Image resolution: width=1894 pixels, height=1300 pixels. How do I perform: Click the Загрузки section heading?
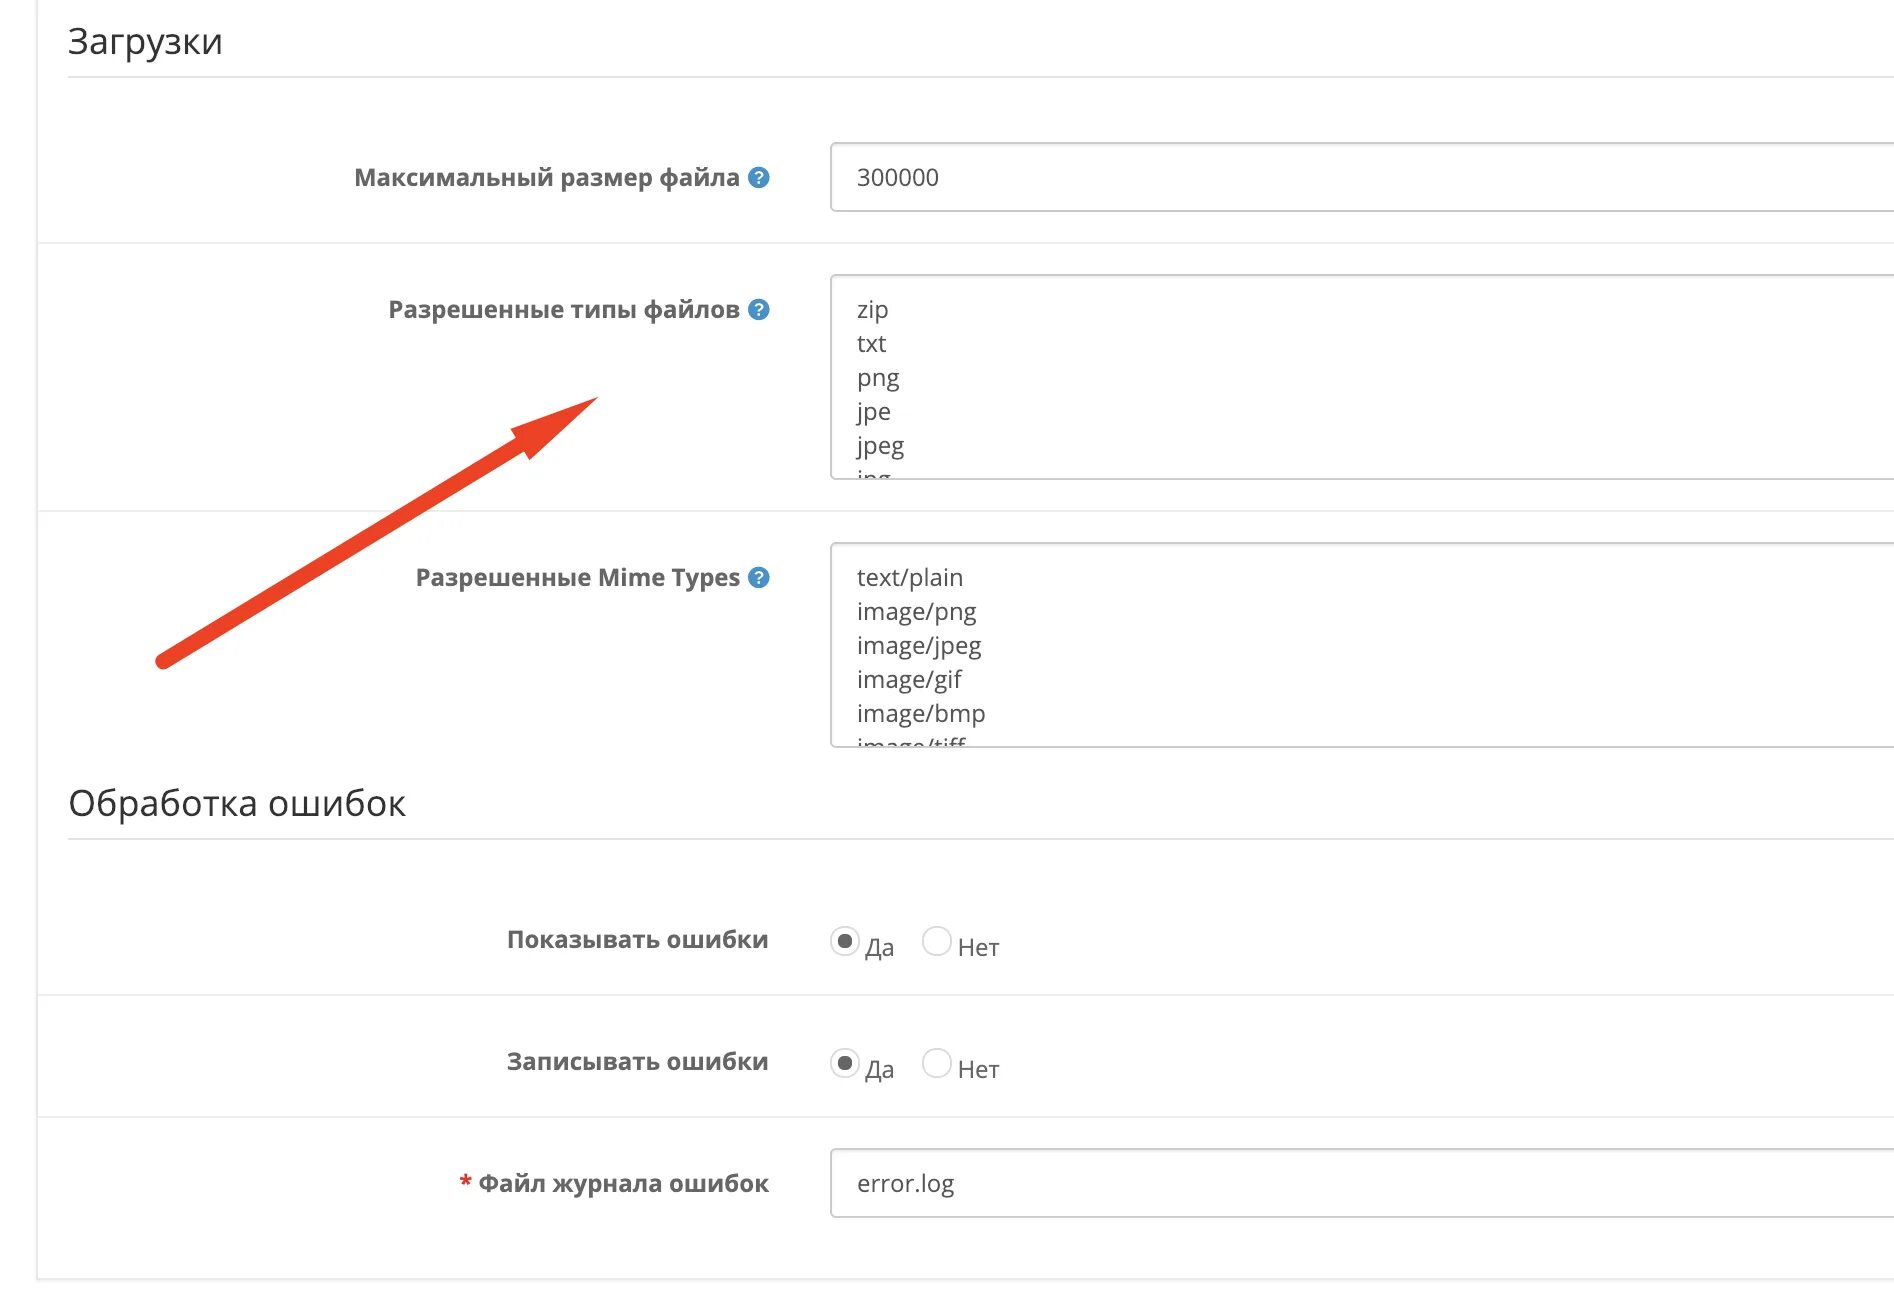(145, 42)
